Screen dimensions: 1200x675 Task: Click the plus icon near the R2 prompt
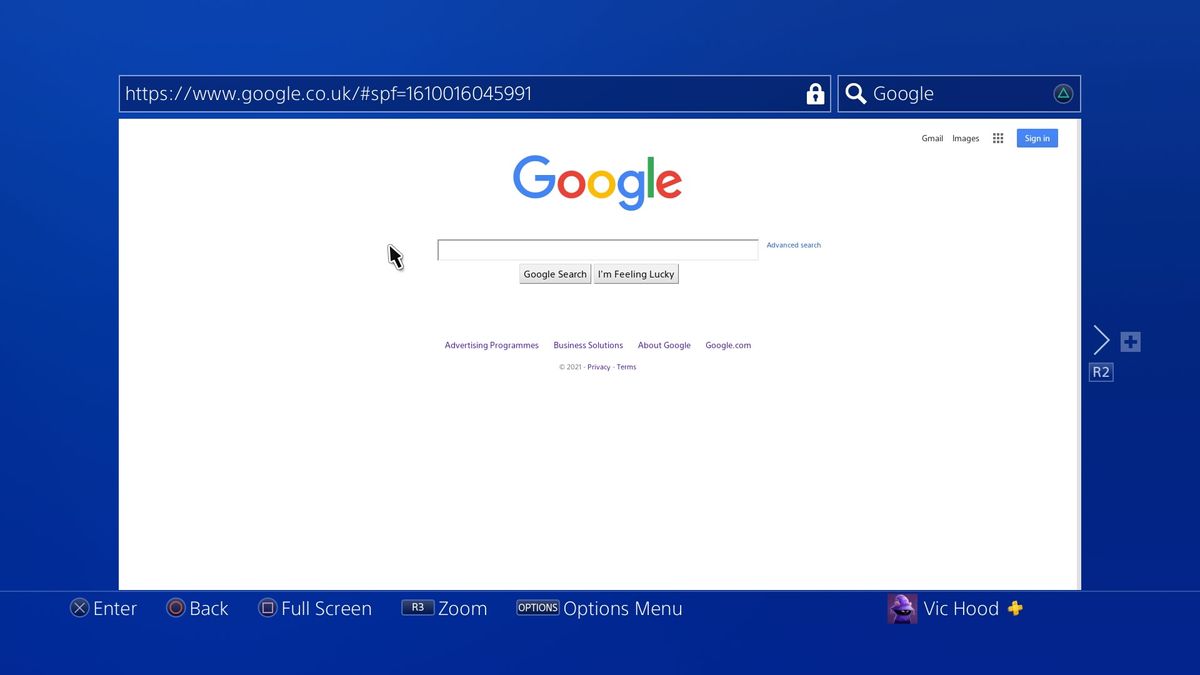pyautogui.click(x=1130, y=341)
